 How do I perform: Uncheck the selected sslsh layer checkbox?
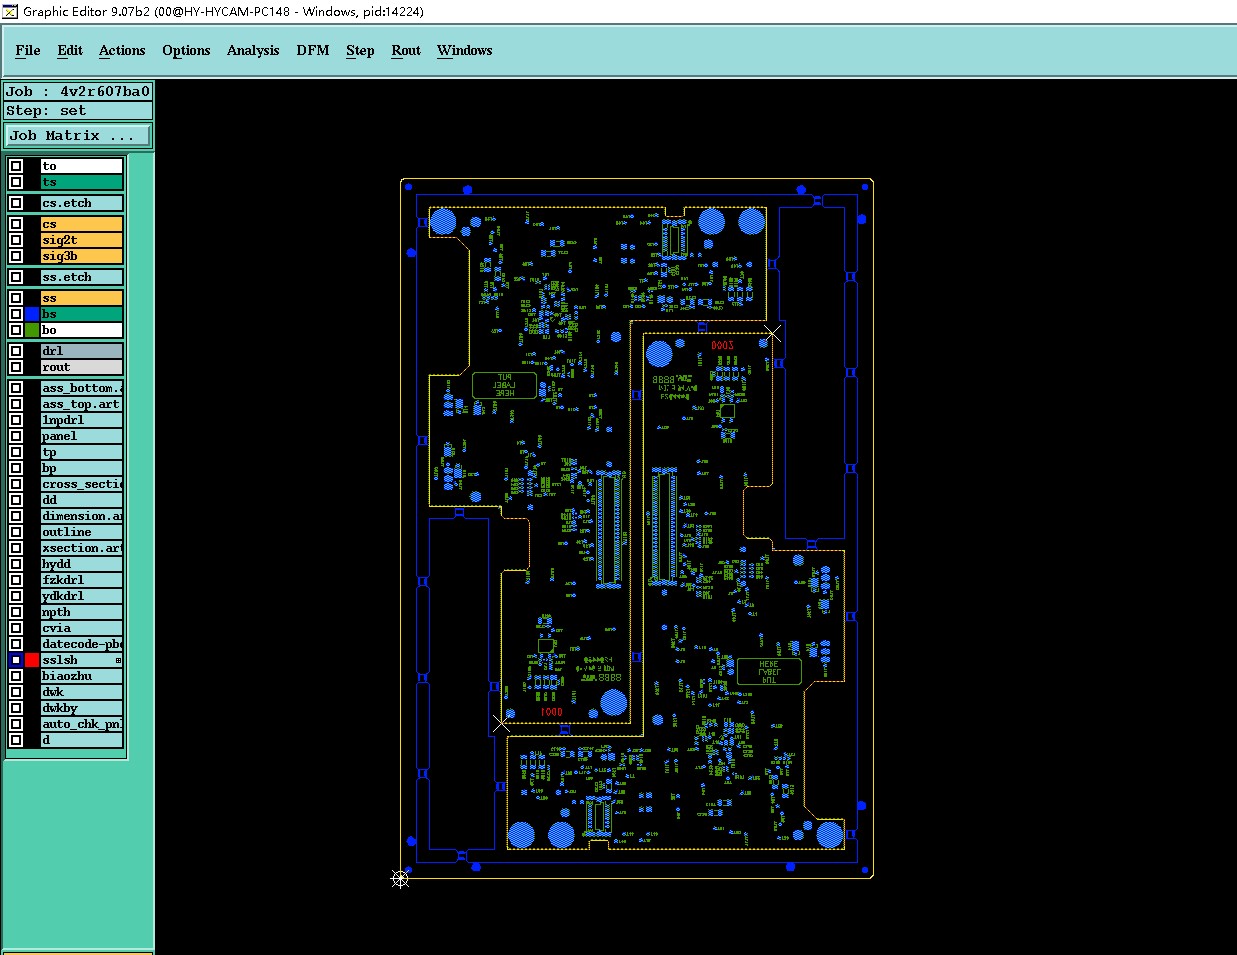pos(16,660)
